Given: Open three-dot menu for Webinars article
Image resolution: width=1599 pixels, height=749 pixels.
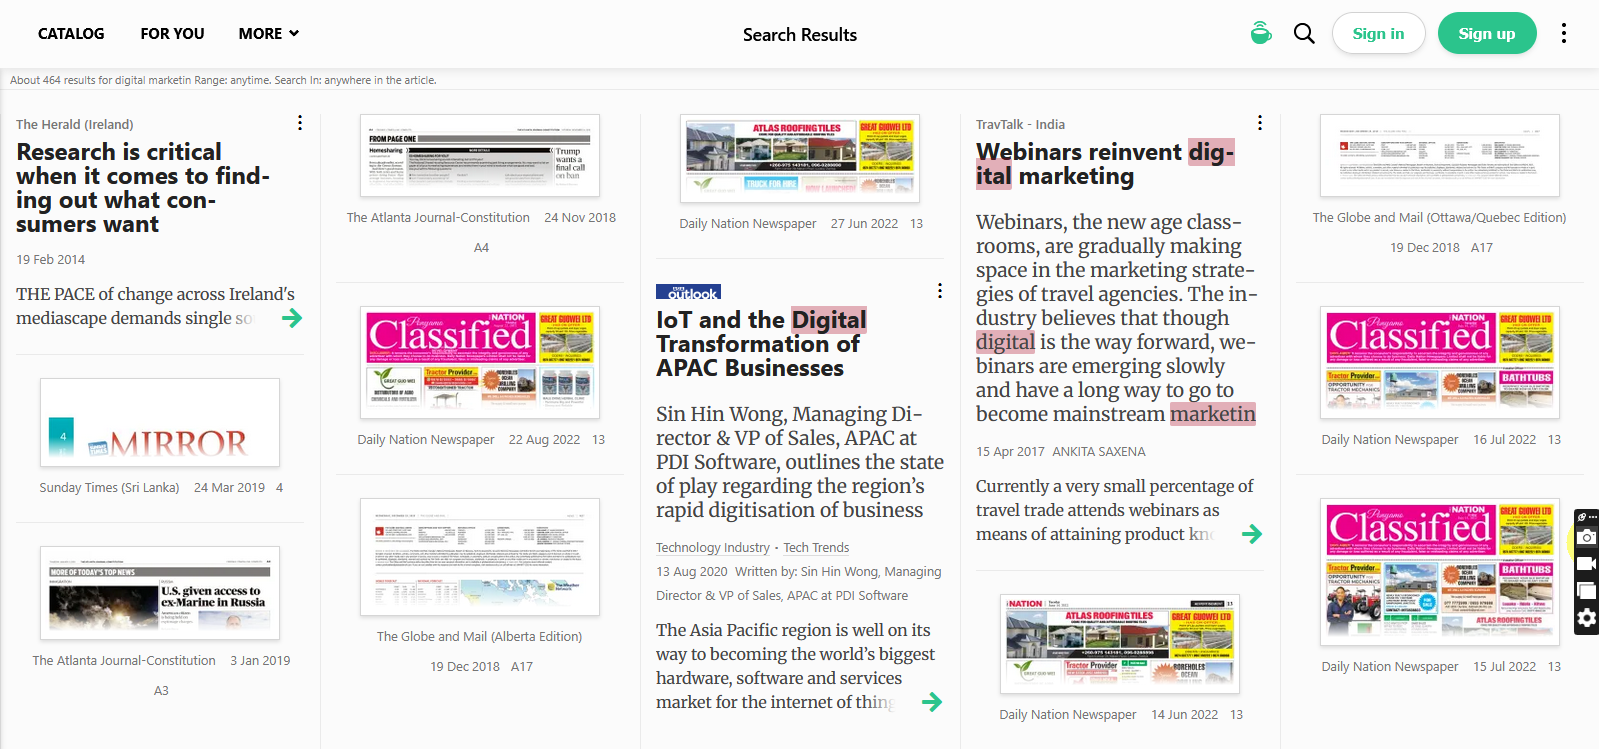Looking at the screenshot, I should (x=1260, y=123).
